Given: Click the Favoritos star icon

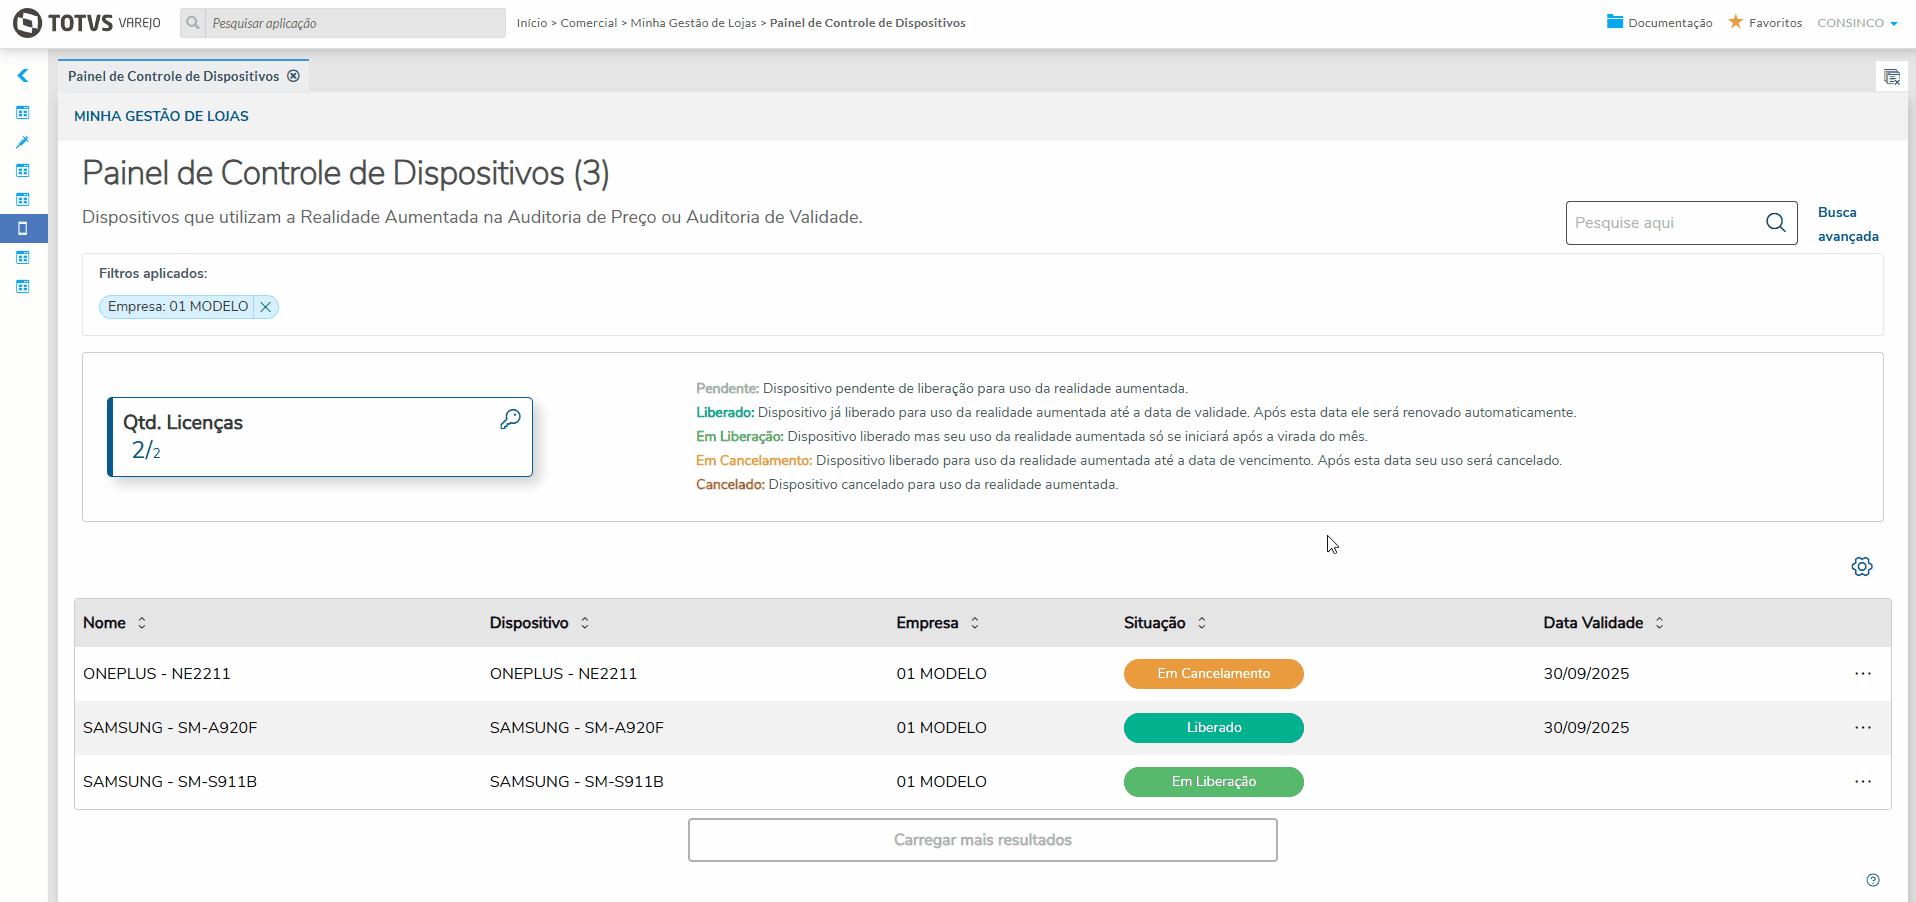Looking at the screenshot, I should click(1736, 22).
